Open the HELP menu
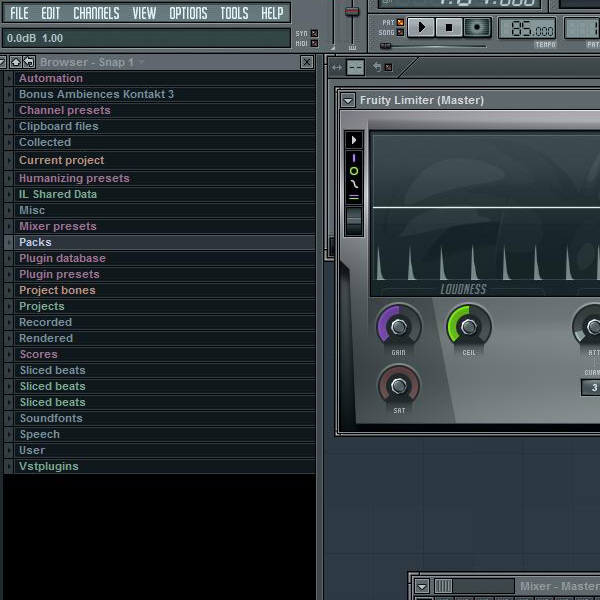600x600 pixels. [272, 13]
